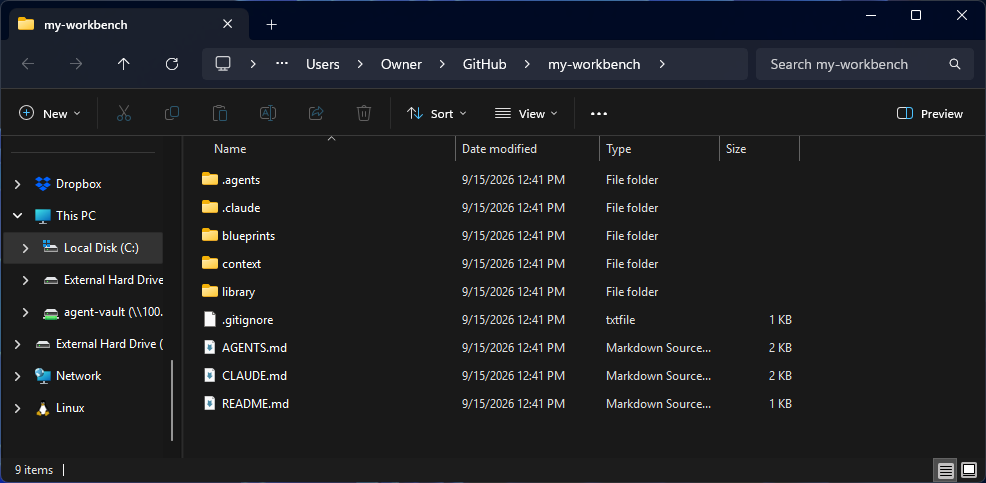986x483 pixels.
Task: Open the Sort dropdown menu
Action: pyautogui.click(x=437, y=114)
